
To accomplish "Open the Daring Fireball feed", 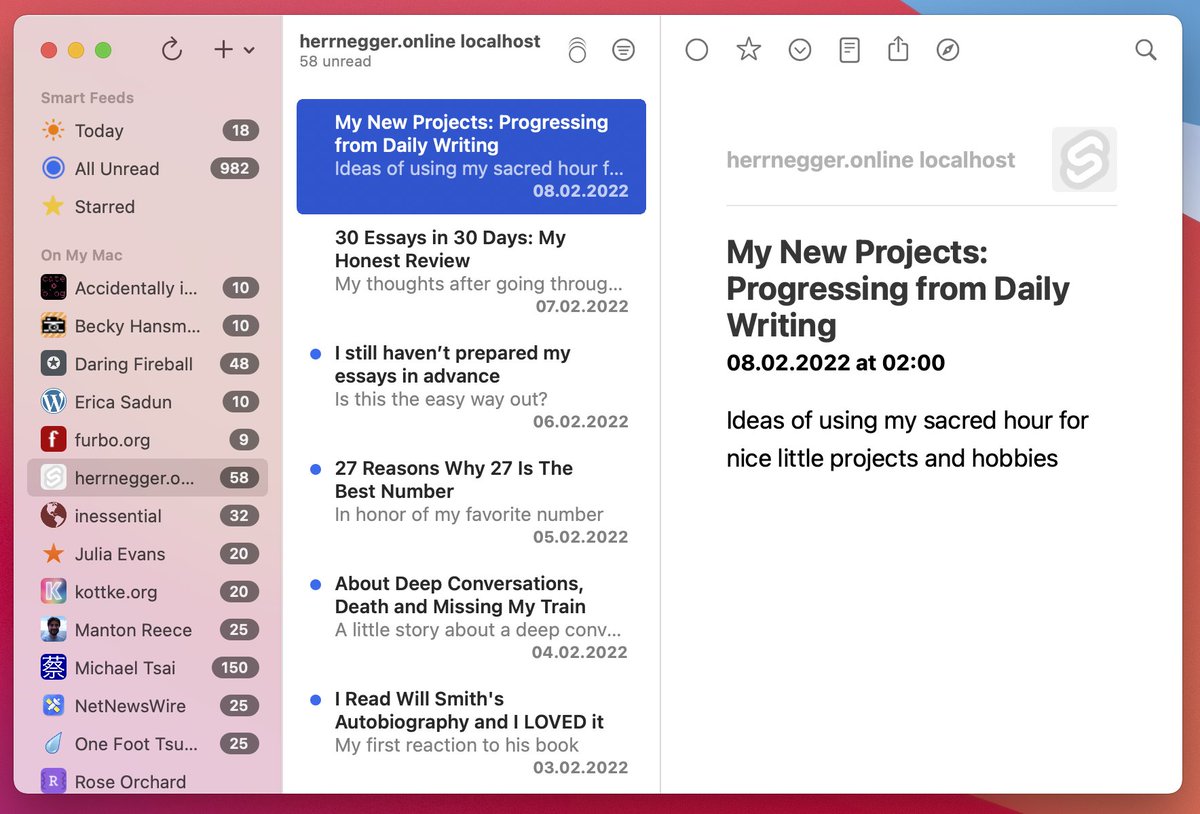I will tap(148, 364).
